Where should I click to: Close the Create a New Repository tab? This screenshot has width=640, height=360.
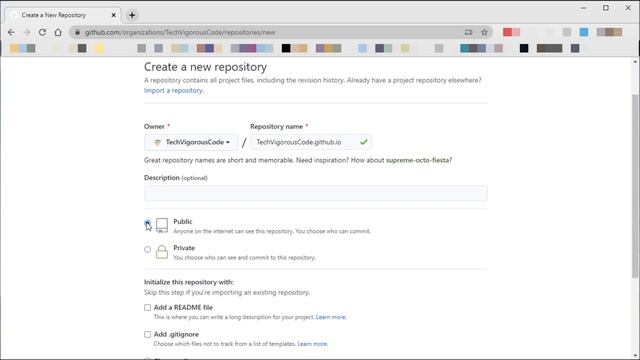click(113, 15)
